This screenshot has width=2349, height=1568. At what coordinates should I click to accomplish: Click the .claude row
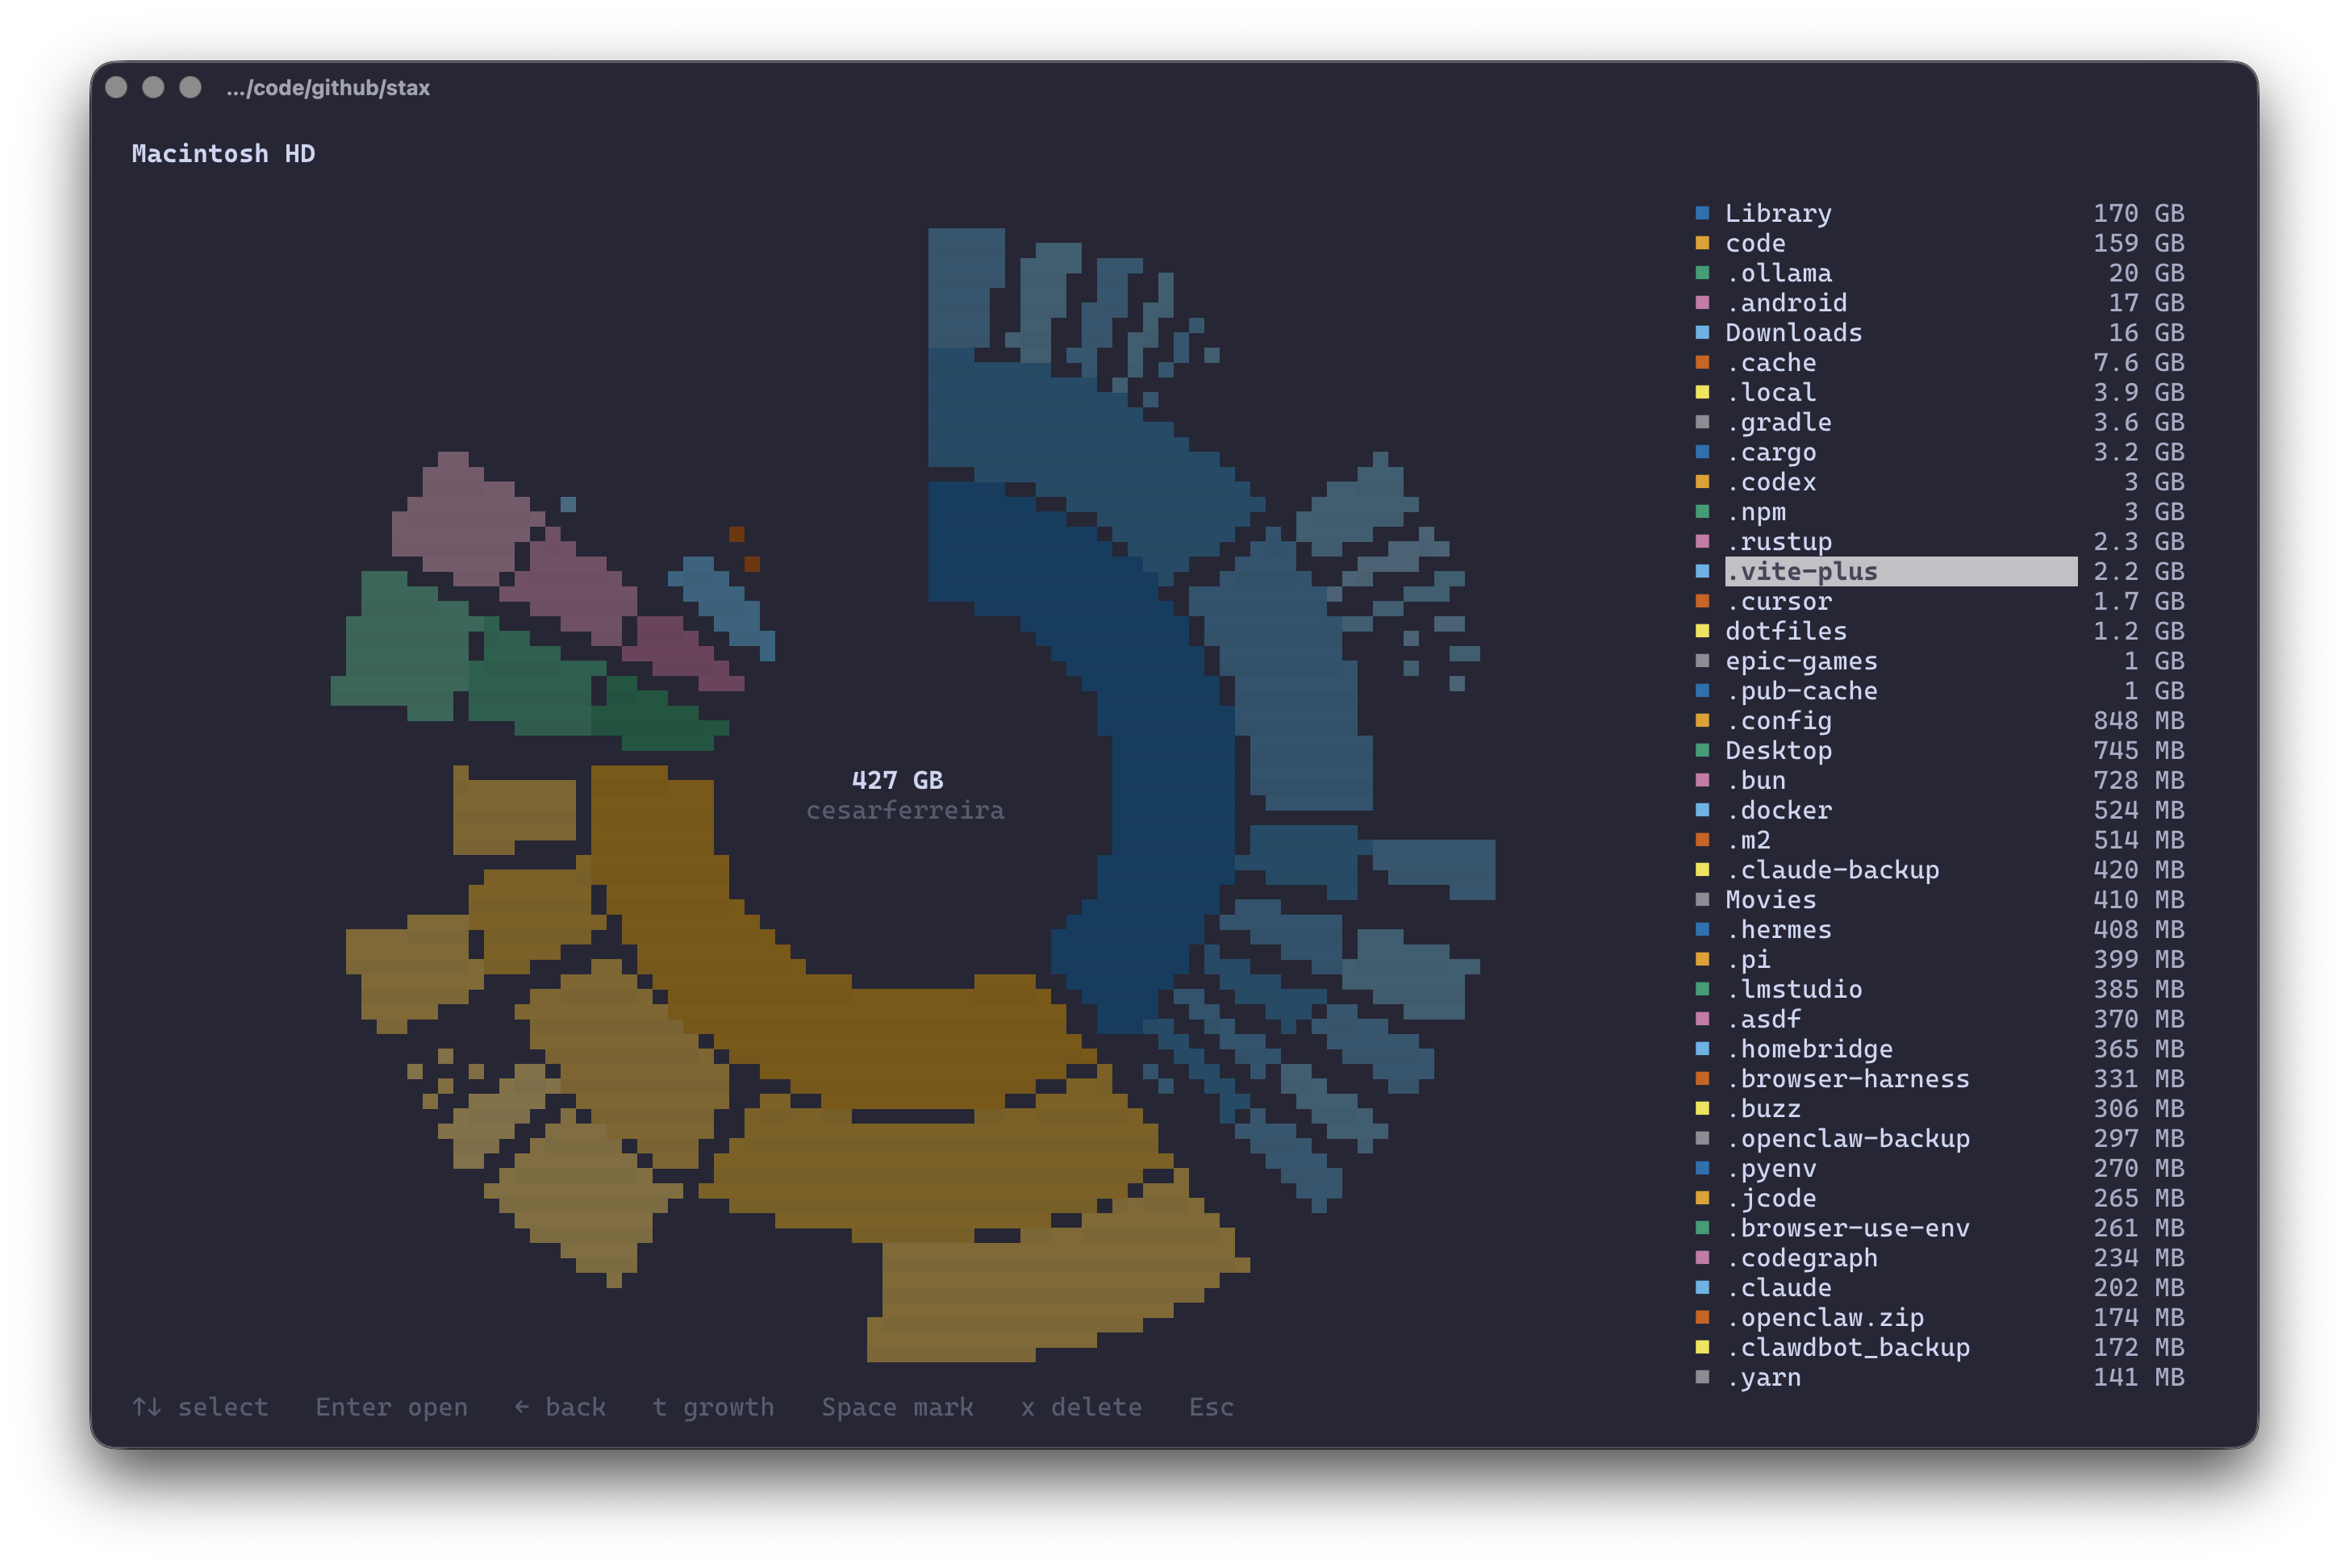pos(1939,1288)
